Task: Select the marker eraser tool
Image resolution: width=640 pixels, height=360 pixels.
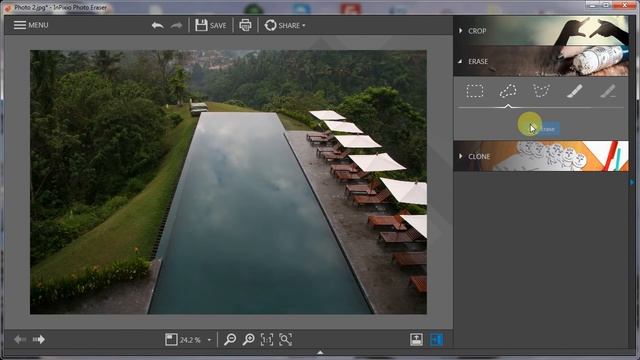Action: click(608, 91)
